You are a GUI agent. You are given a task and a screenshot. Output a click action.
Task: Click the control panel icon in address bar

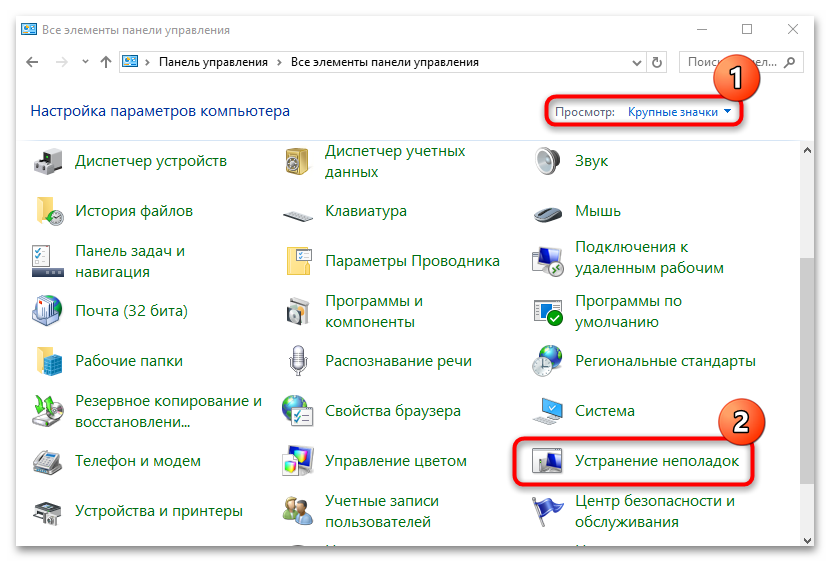coord(130,61)
